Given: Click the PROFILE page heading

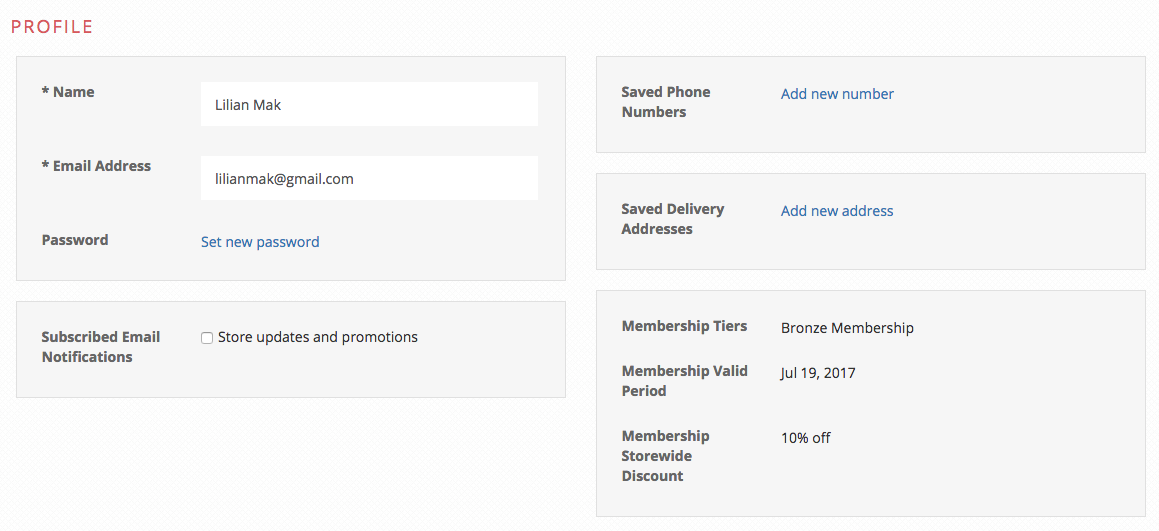Looking at the screenshot, I should pos(52,27).
